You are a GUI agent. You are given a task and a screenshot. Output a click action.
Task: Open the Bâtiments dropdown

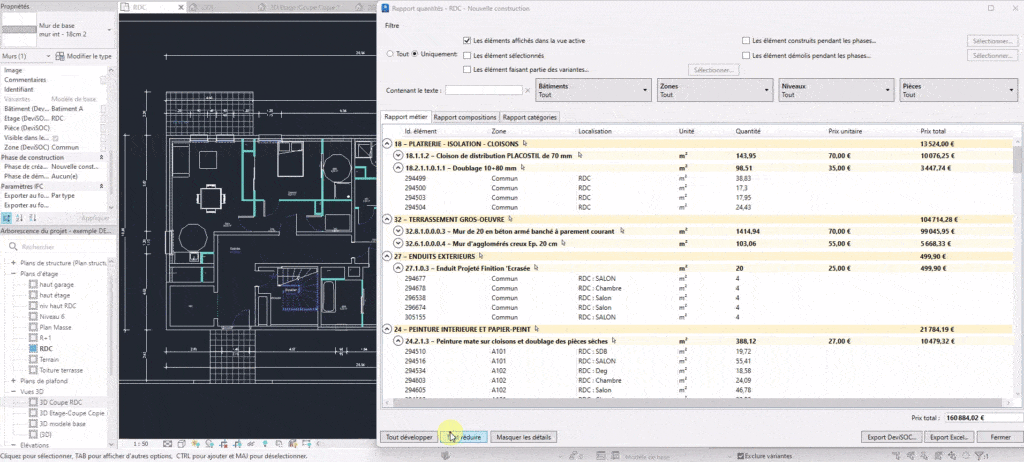(x=593, y=90)
